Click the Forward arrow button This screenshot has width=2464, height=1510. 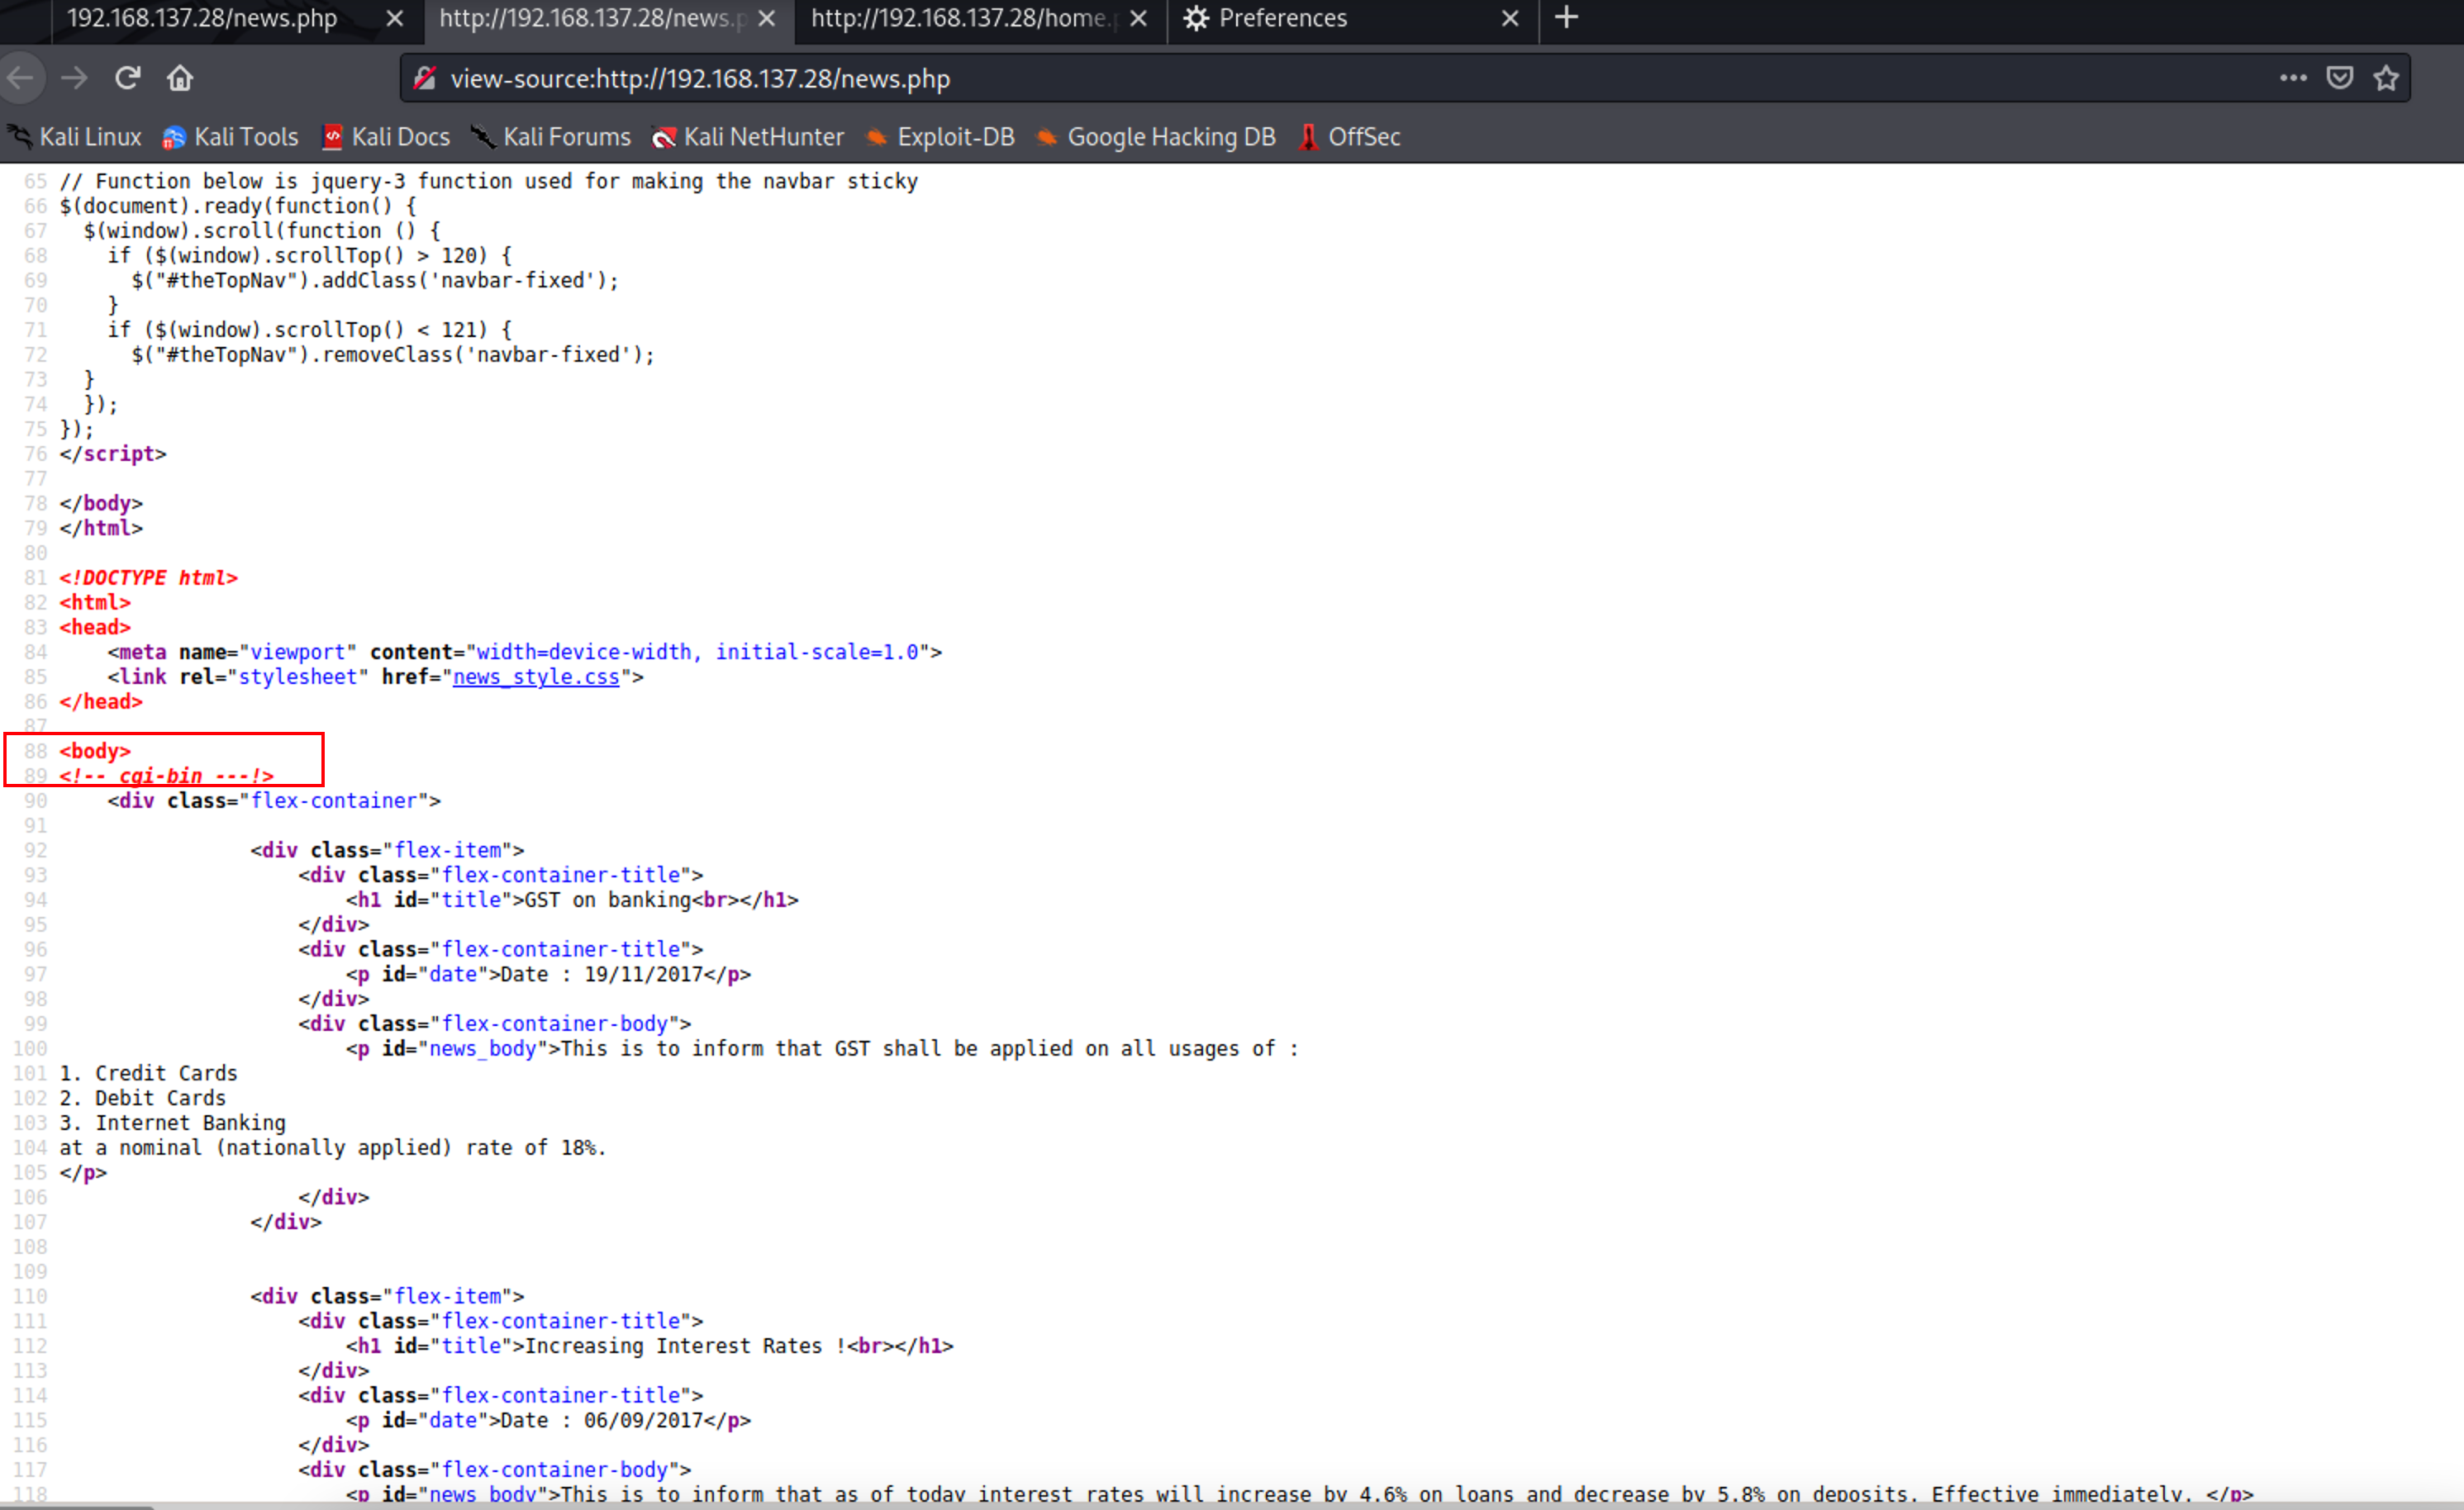pos(75,78)
